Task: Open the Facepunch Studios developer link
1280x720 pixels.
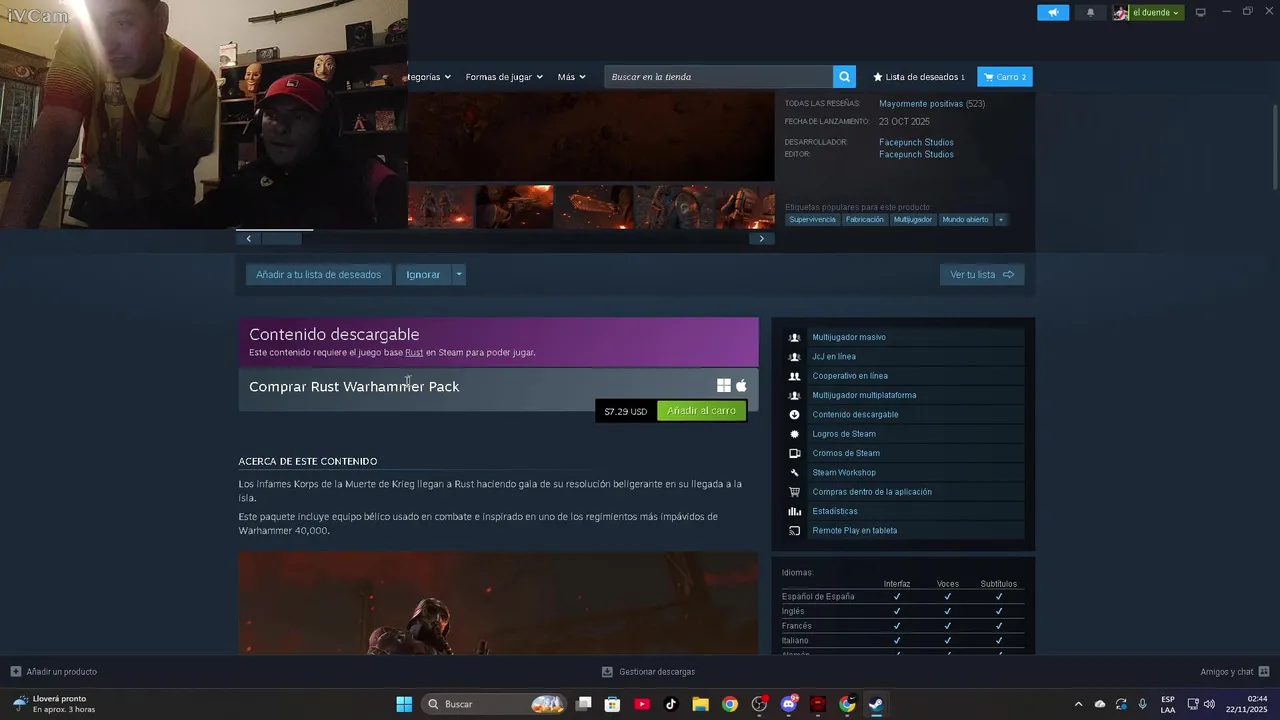Action: (916, 142)
